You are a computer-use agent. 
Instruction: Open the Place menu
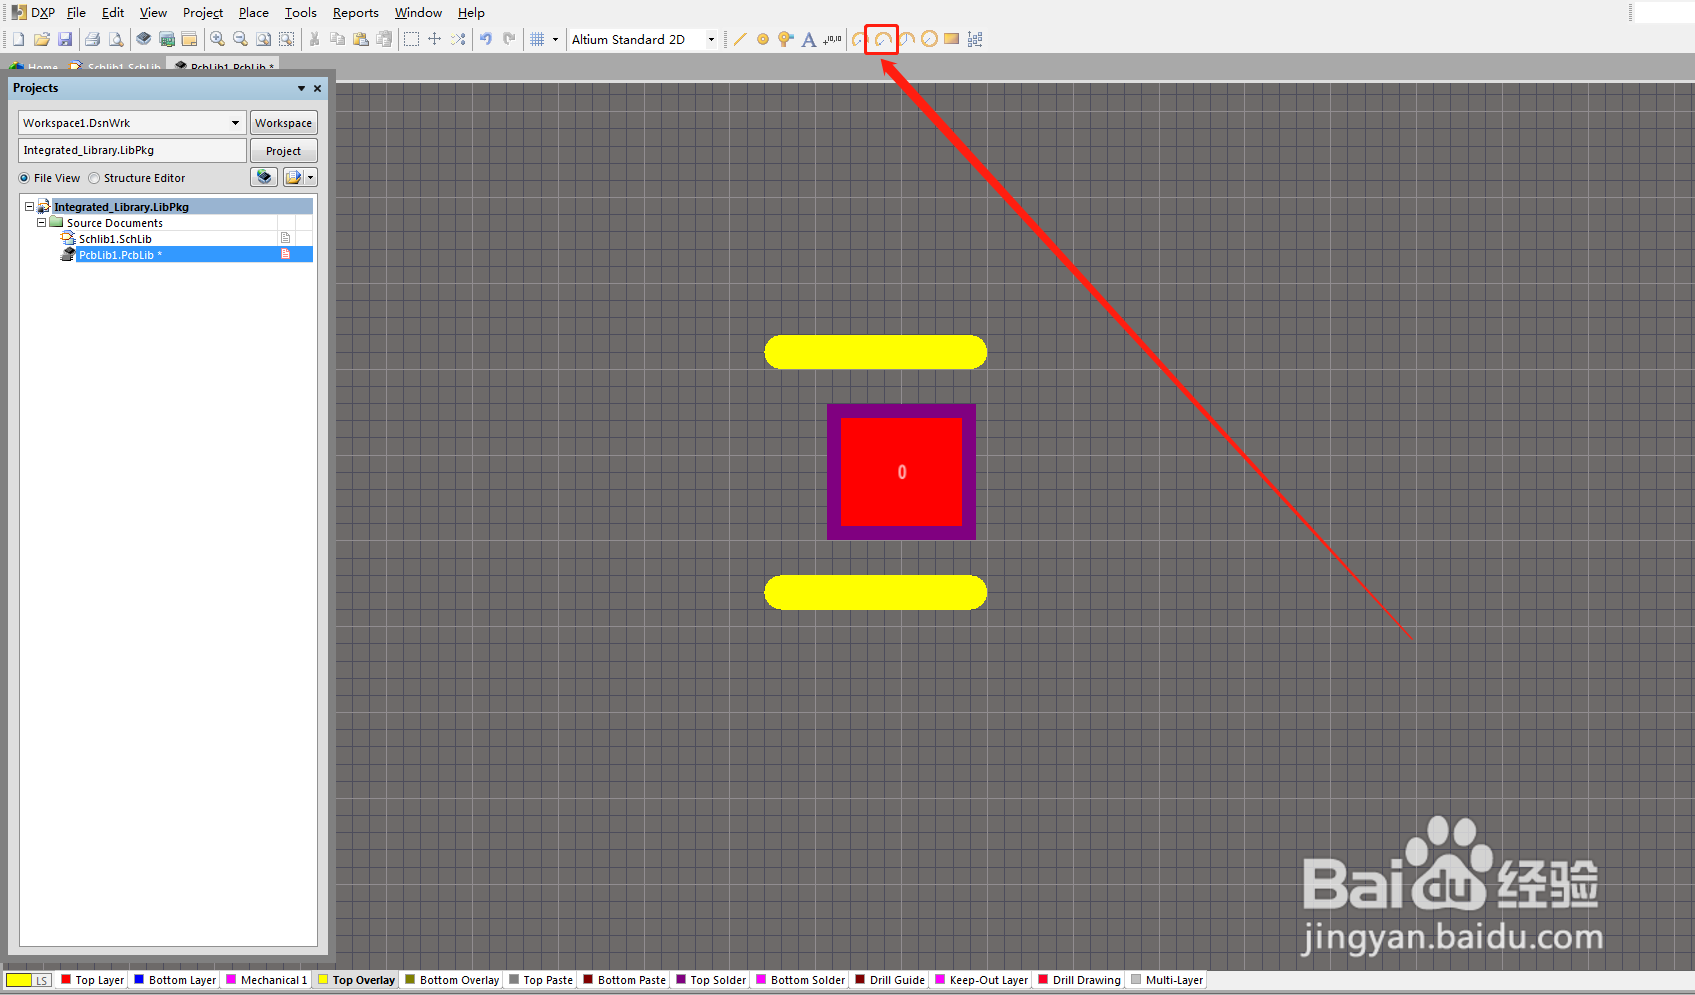(x=253, y=13)
